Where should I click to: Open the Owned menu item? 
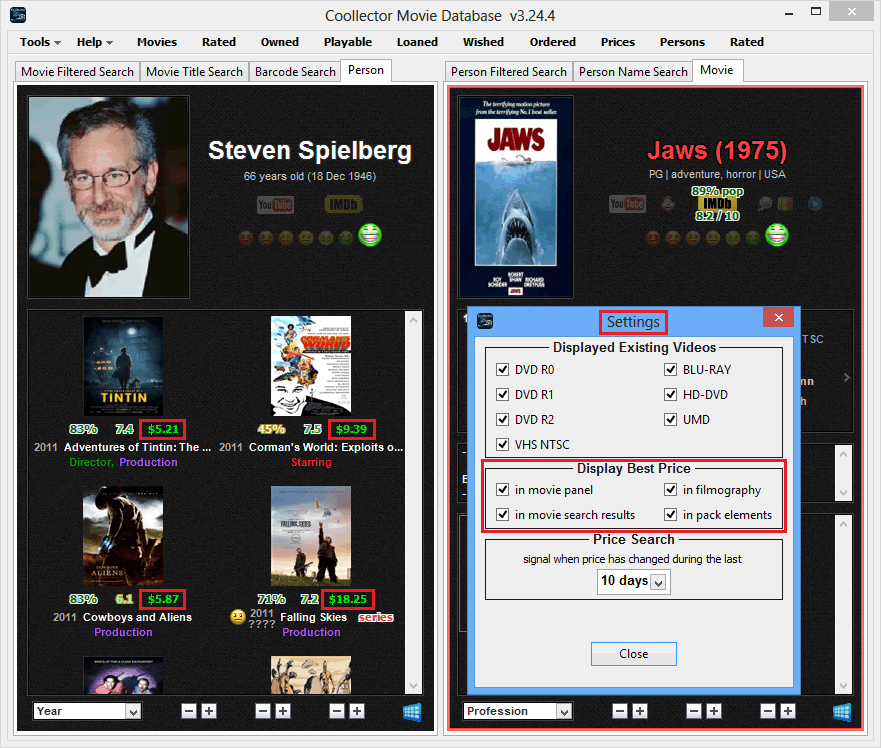click(280, 42)
